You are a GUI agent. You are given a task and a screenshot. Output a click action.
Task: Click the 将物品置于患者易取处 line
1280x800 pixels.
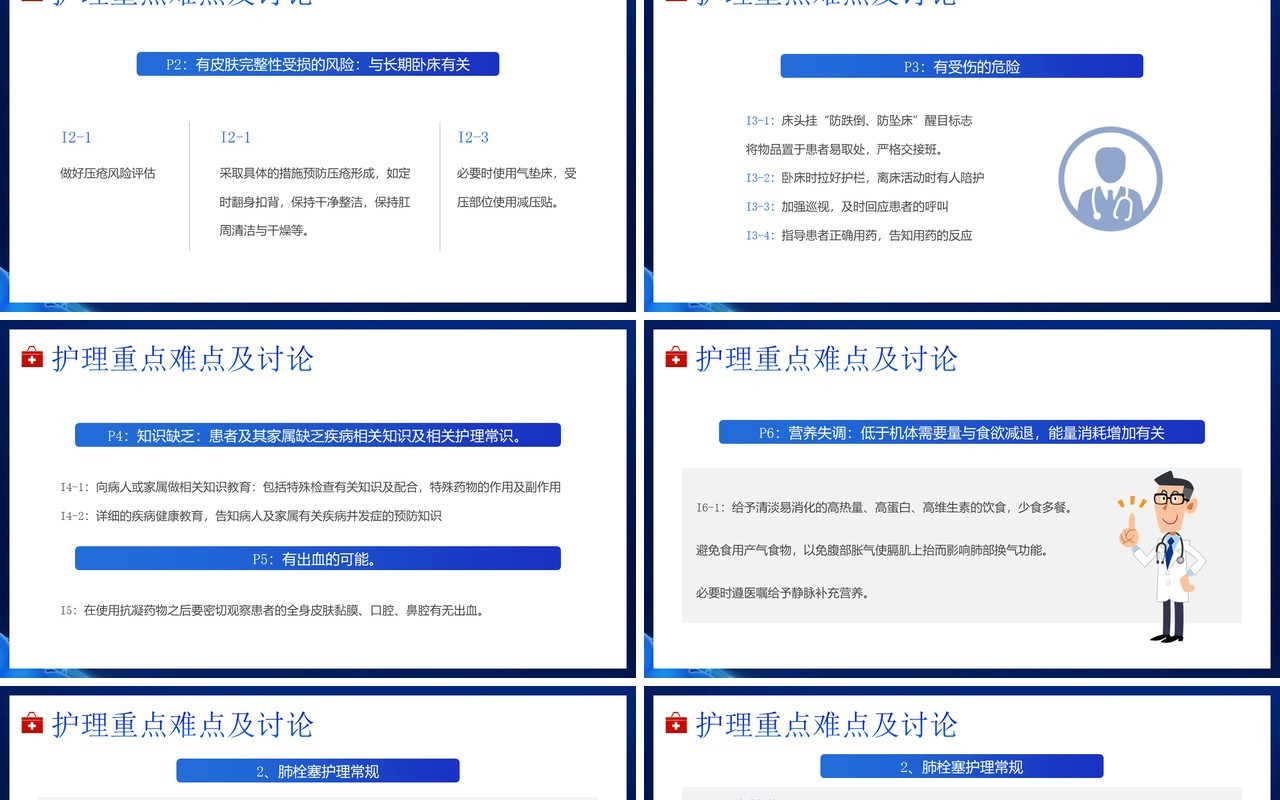coord(845,149)
